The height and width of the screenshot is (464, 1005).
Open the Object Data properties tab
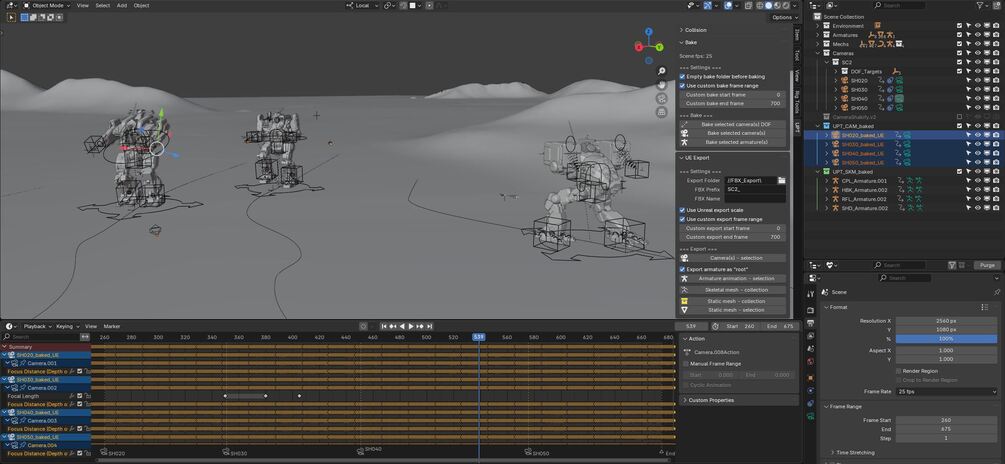pyautogui.click(x=811, y=417)
